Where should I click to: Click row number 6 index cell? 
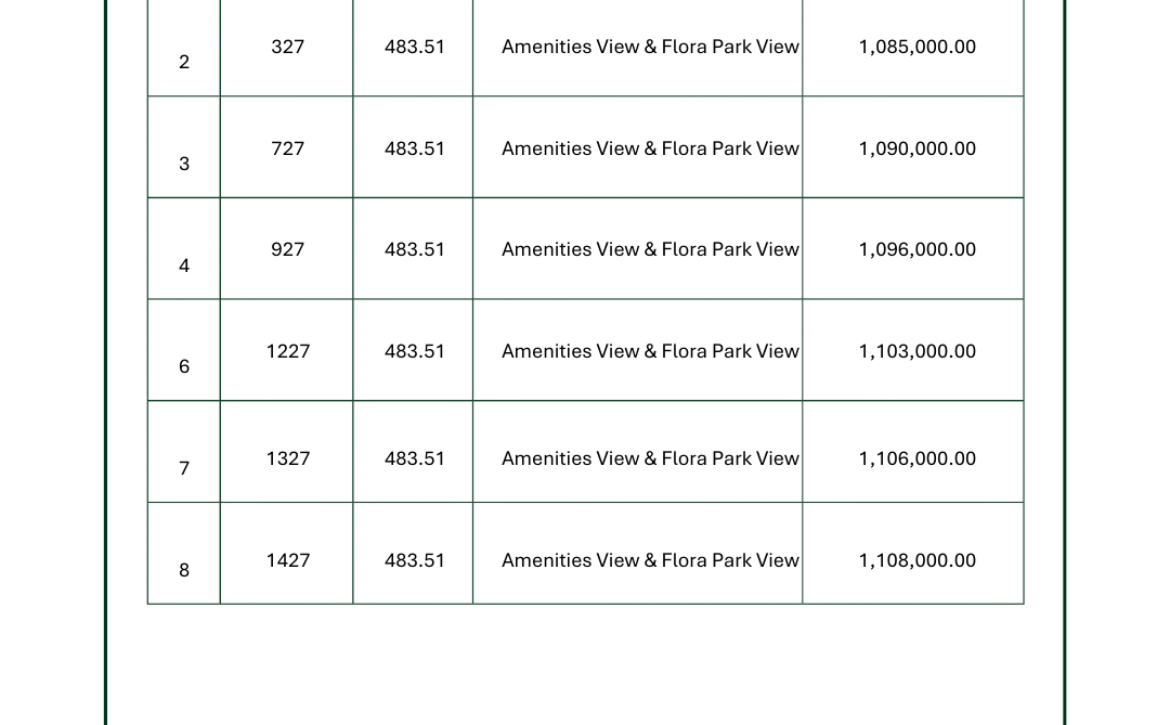[x=184, y=351]
